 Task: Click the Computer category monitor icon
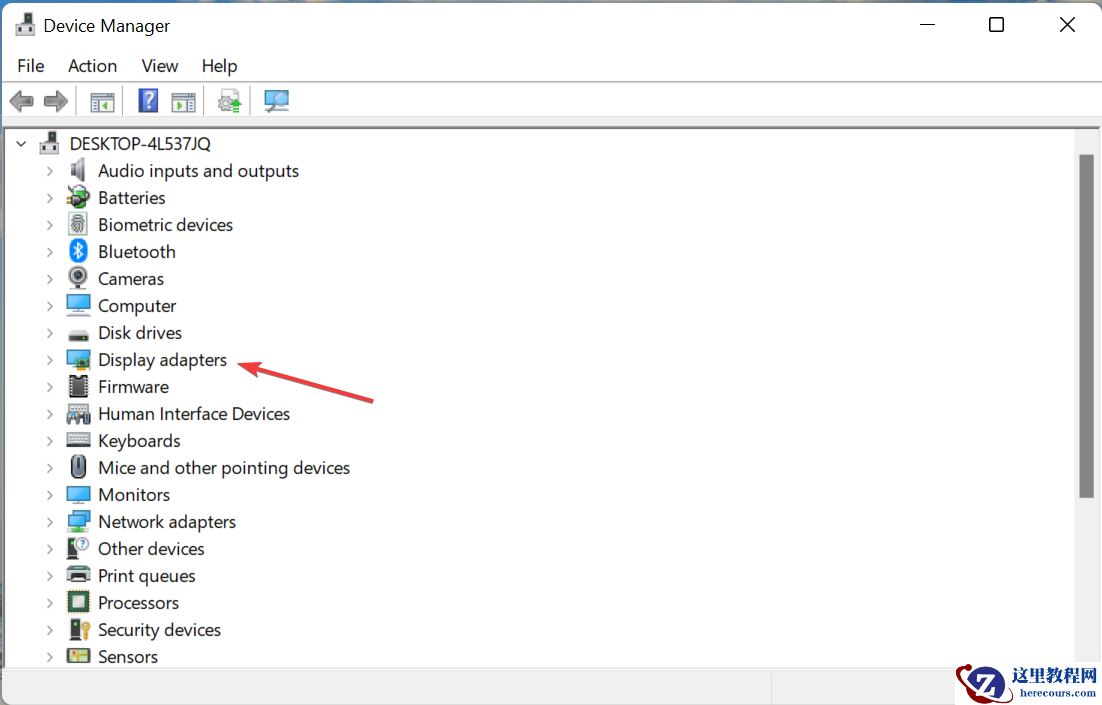point(78,305)
